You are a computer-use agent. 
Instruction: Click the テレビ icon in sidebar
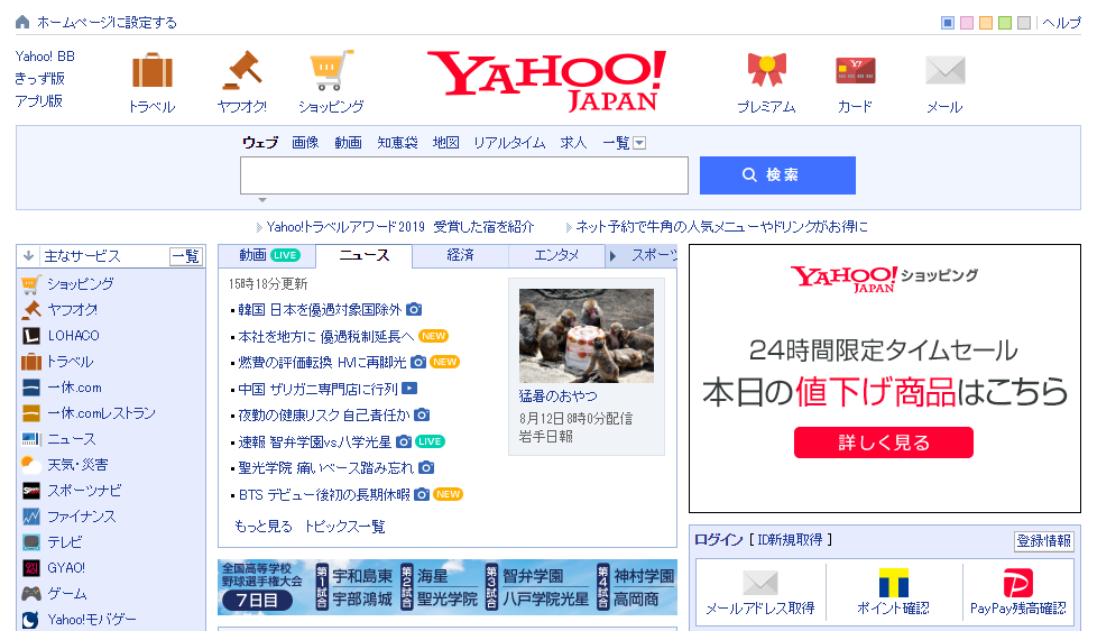tap(31, 542)
